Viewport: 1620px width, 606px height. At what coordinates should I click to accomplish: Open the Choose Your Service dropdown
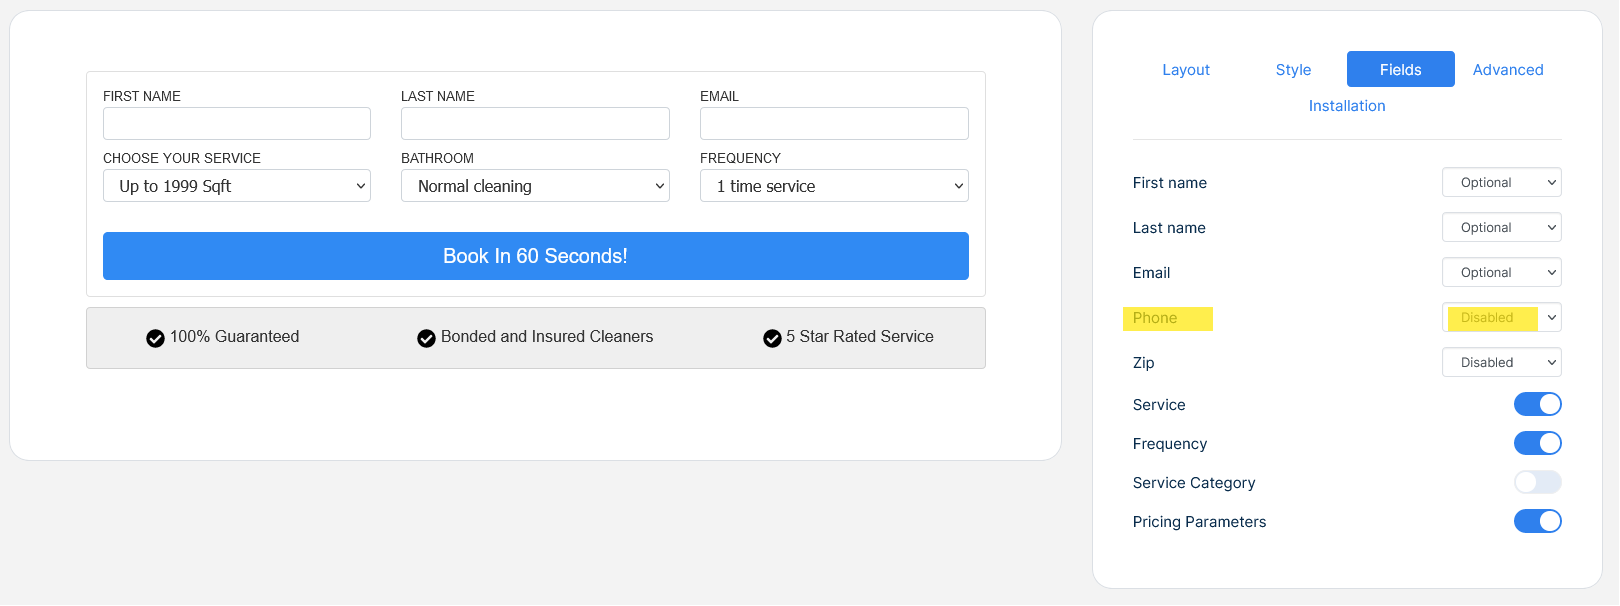tap(236, 186)
